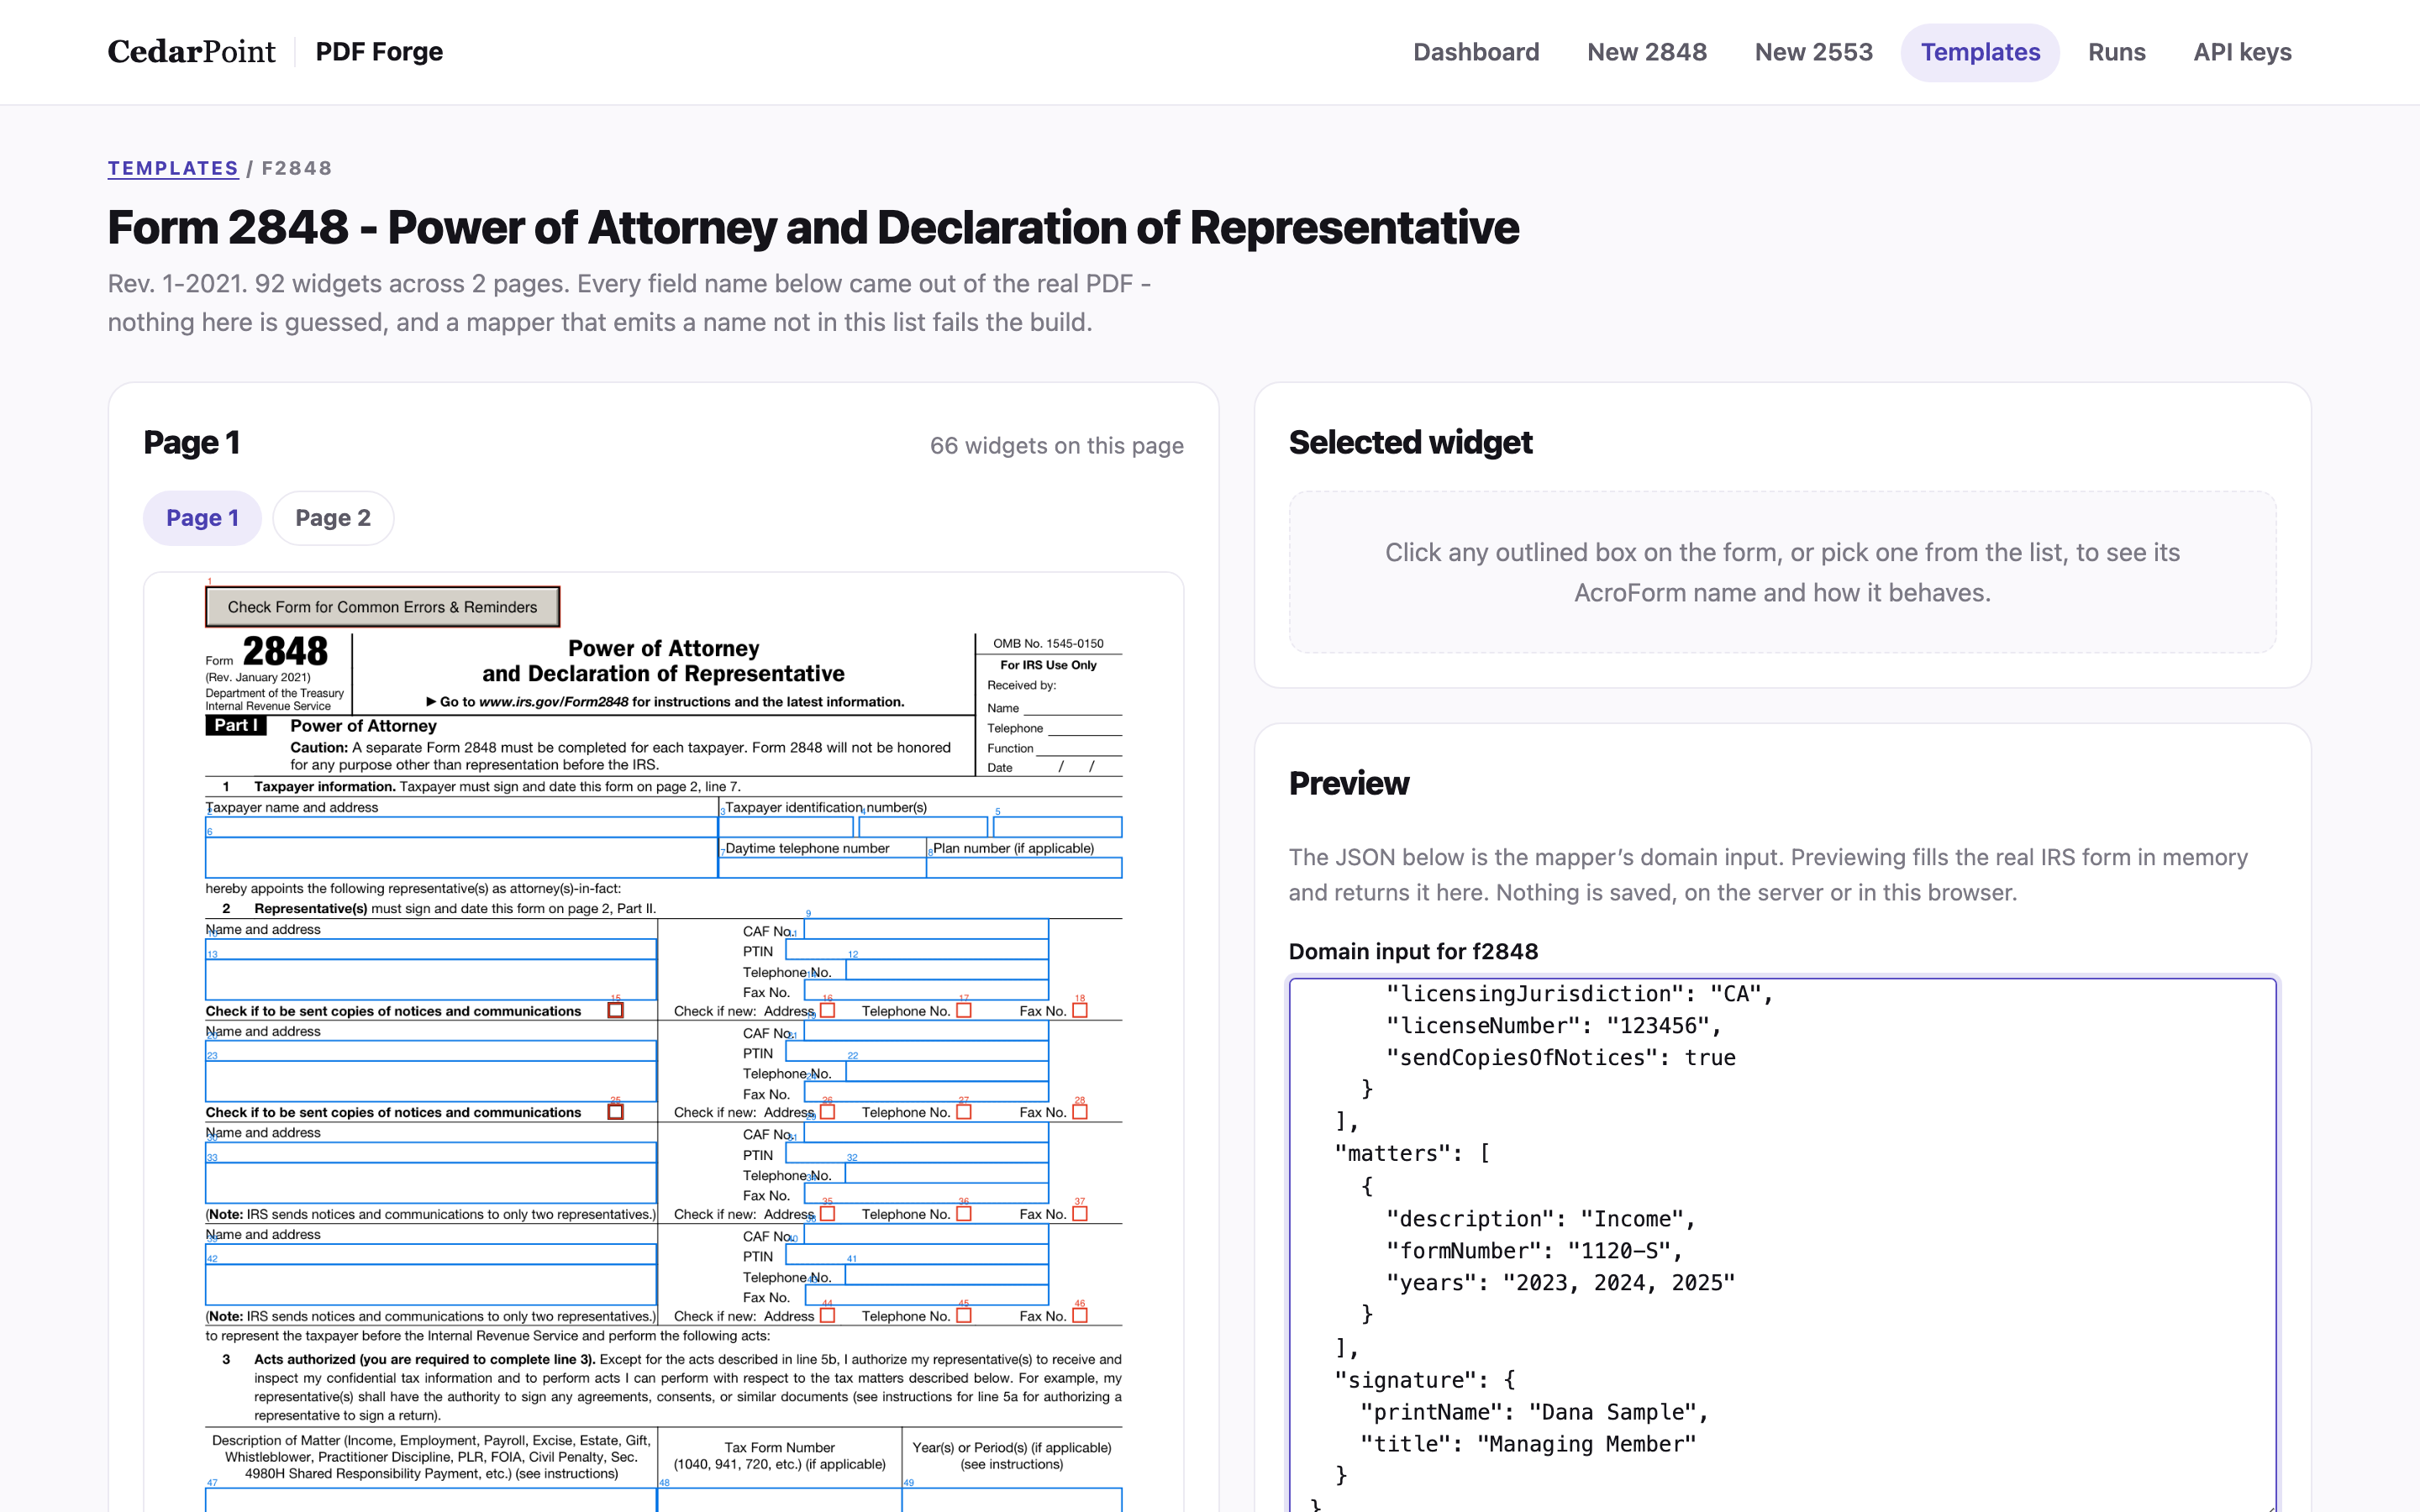
Task: Toggle notices copies checkbox numbered 15
Action: [616, 1011]
